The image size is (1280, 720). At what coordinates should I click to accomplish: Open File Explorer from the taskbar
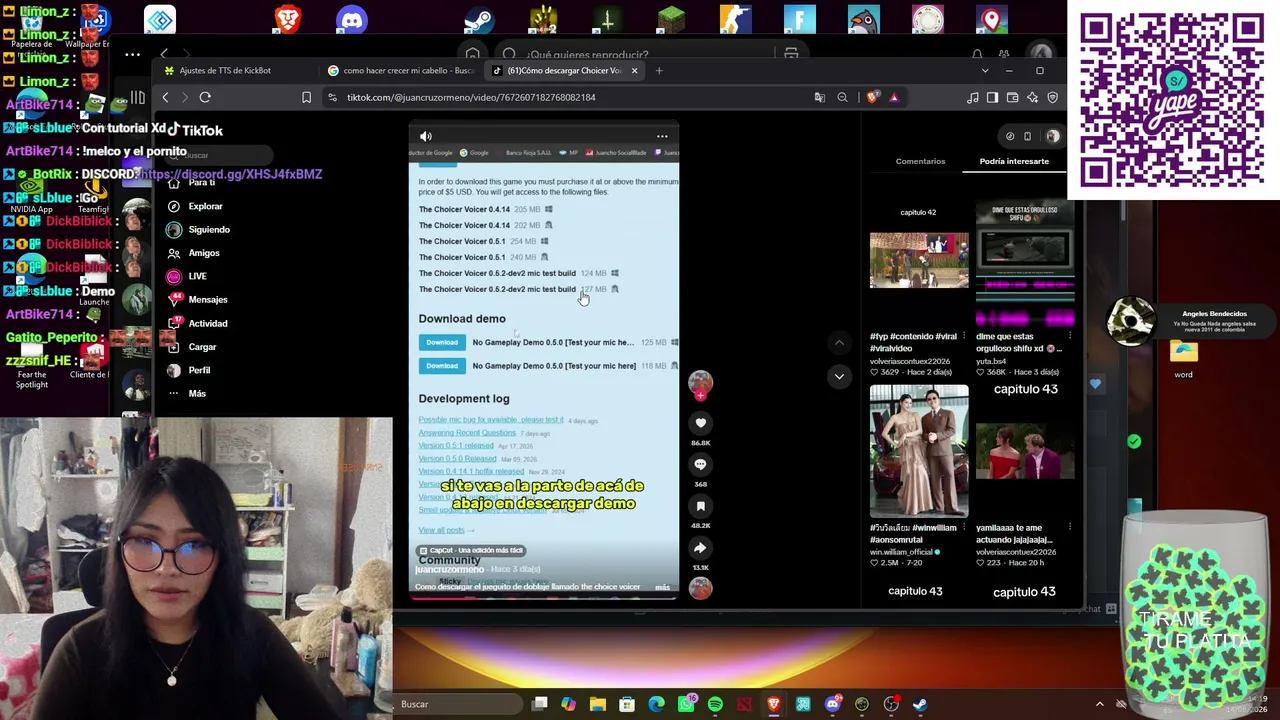click(598, 704)
